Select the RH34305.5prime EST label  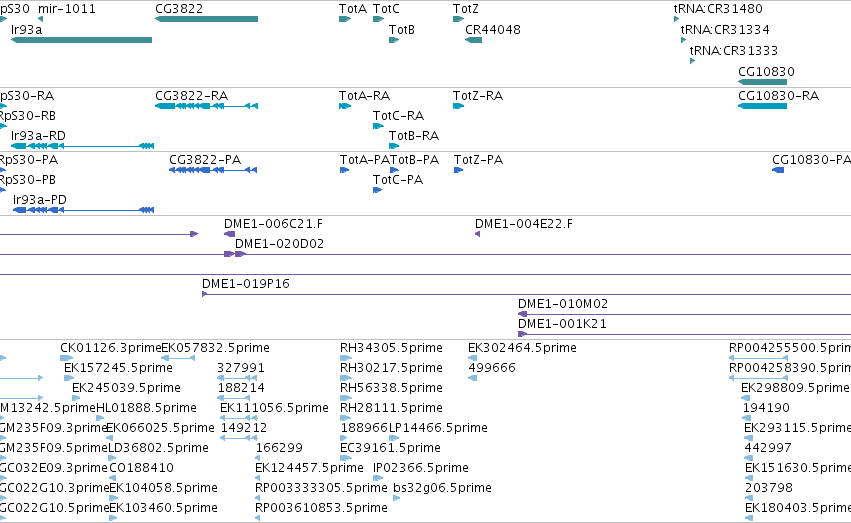[x=391, y=347]
